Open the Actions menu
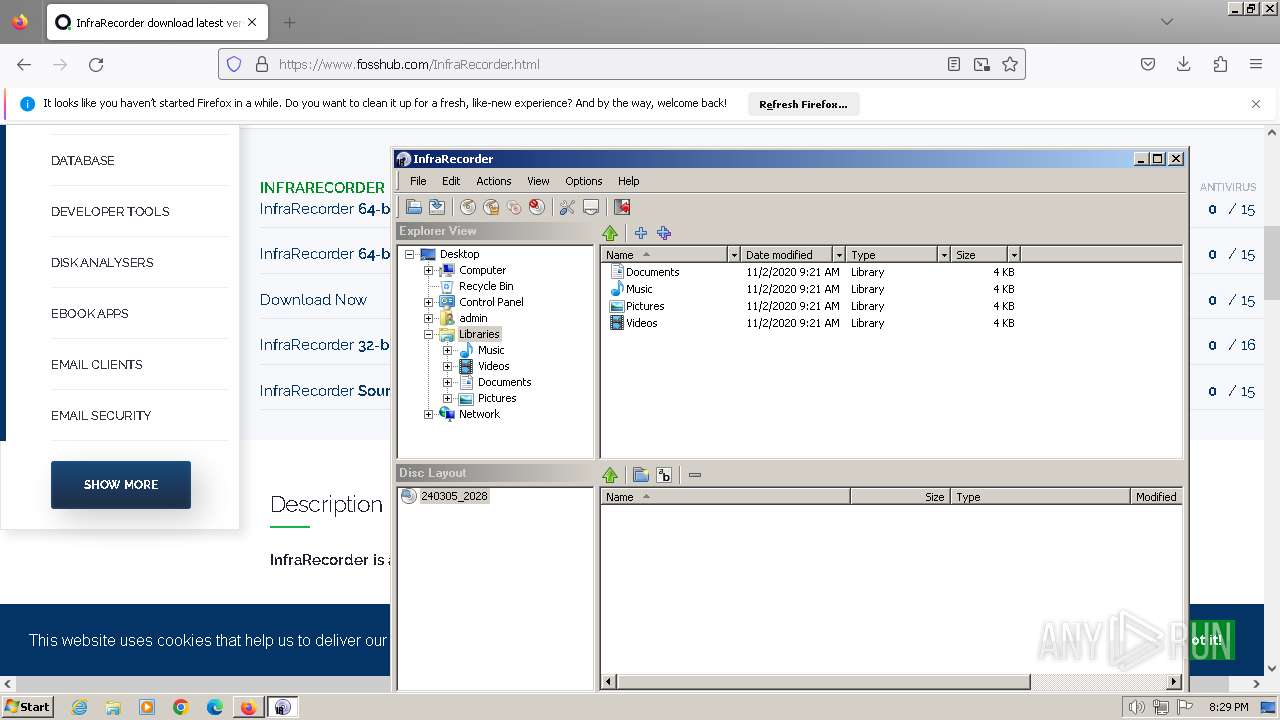This screenshot has width=1280, height=720. click(493, 181)
